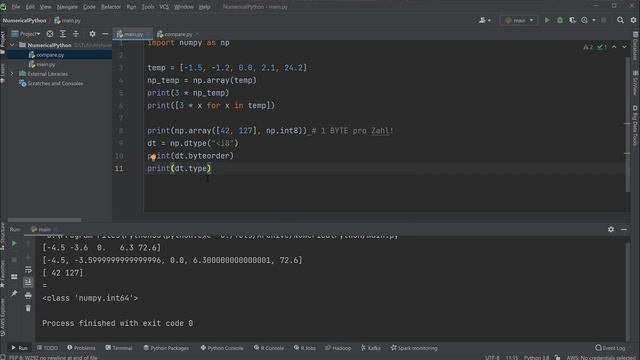The width and height of the screenshot is (640, 360).
Task: Open Search Everywhere magnifier icon
Action: click(620, 20)
